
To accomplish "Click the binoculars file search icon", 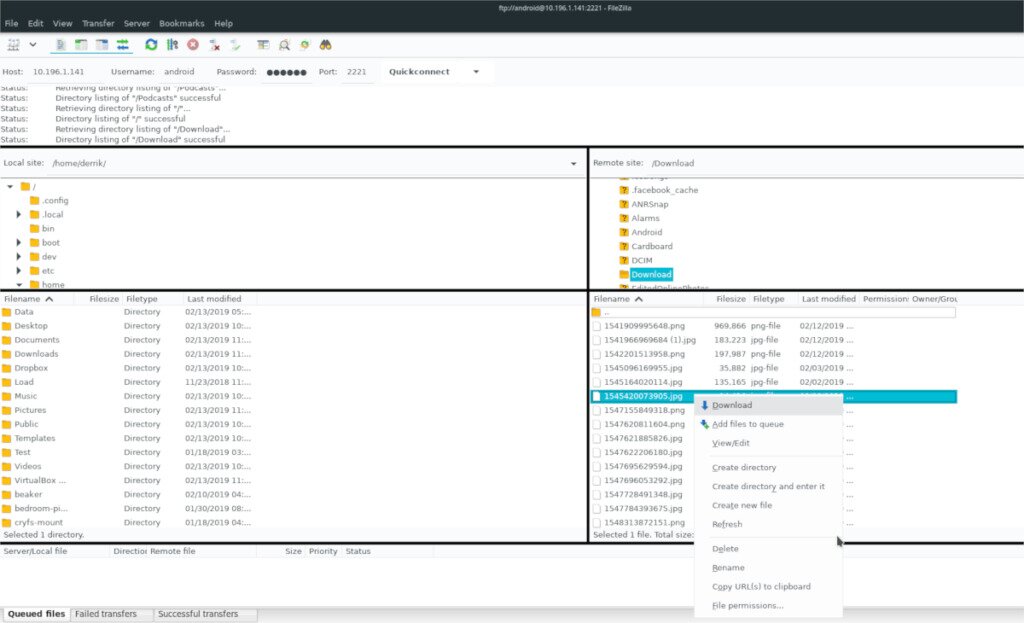I will (326, 45).
